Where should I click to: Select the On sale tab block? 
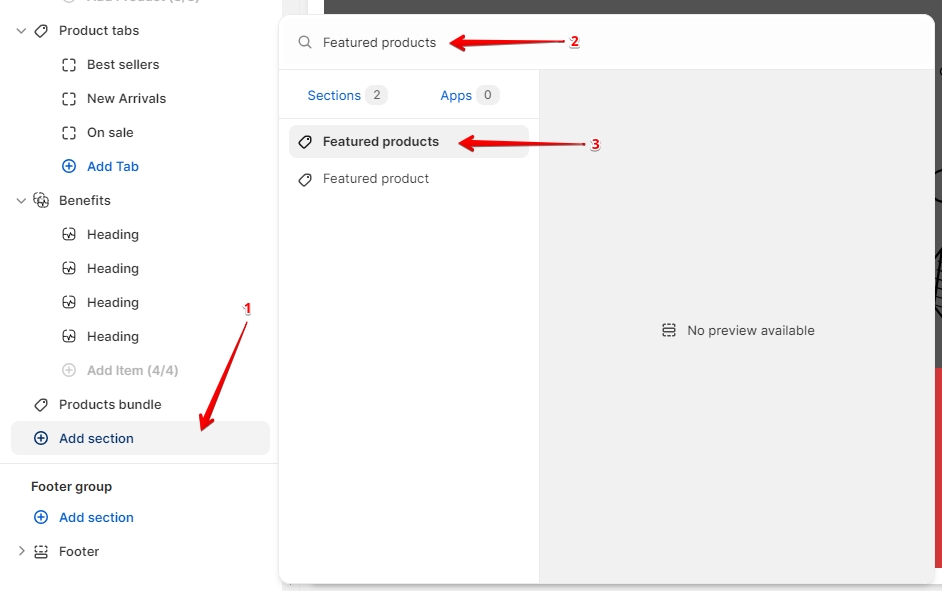pos(110,133)
